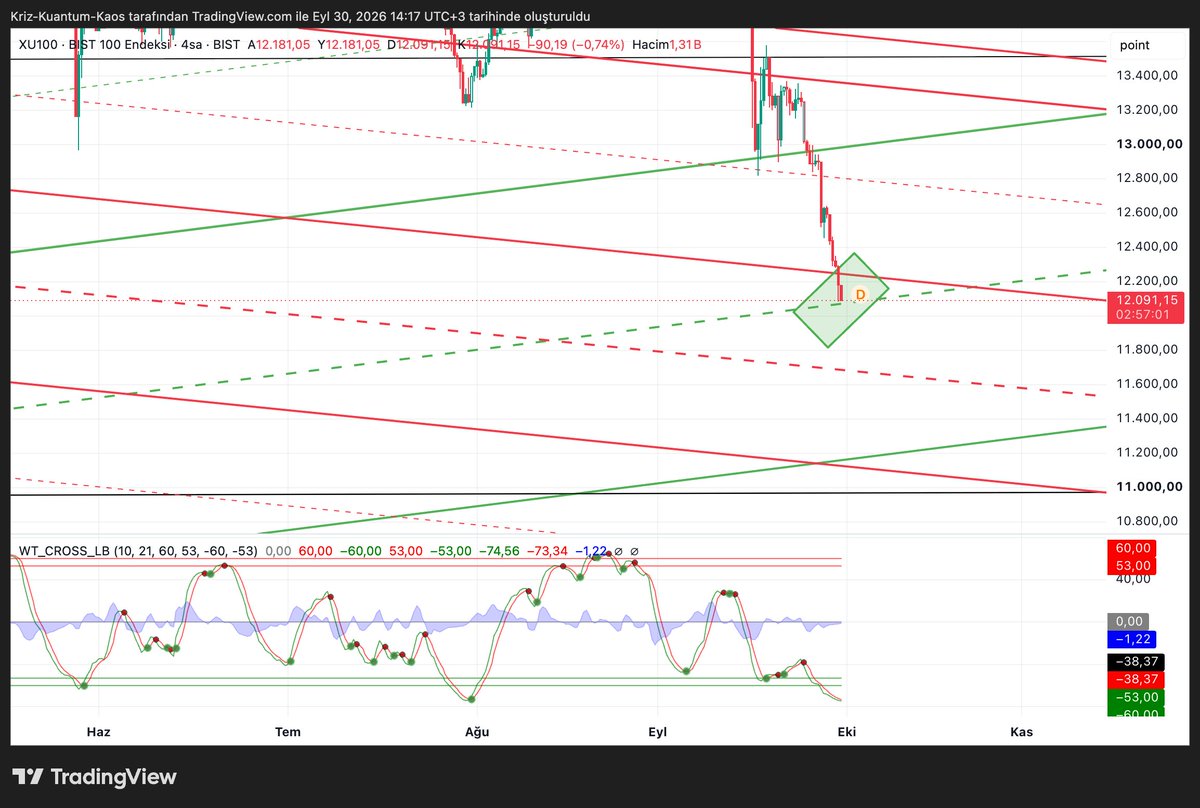
Task: Select the green diamond drawing on the chart
Action: tap(840, 300)
